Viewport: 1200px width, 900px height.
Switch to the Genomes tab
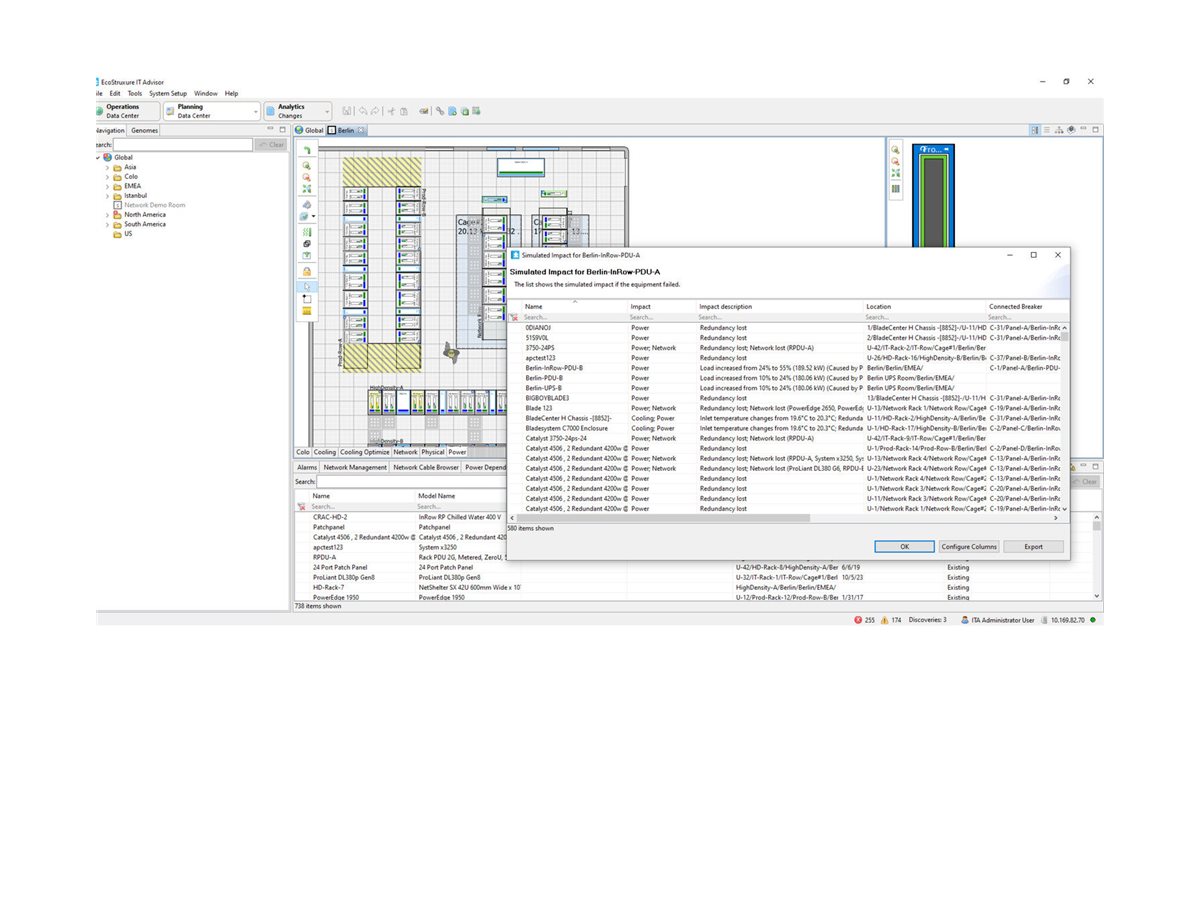144,129
